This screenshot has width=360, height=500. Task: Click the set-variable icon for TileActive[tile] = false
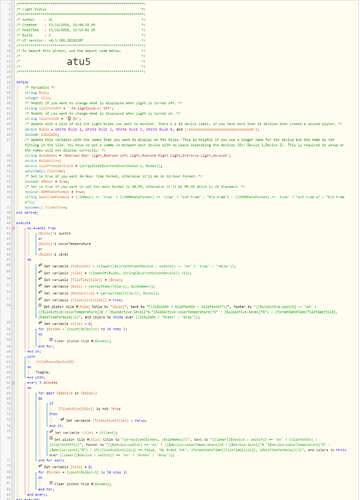tap(62, 420)
